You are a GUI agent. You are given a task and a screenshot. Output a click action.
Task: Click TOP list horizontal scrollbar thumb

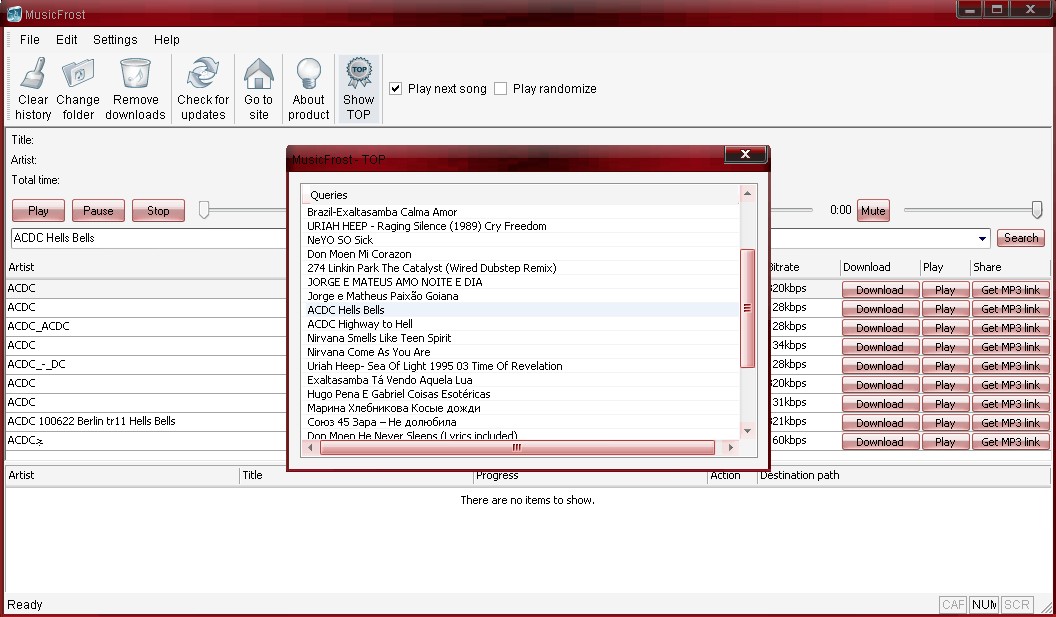(x=517, y=447)
